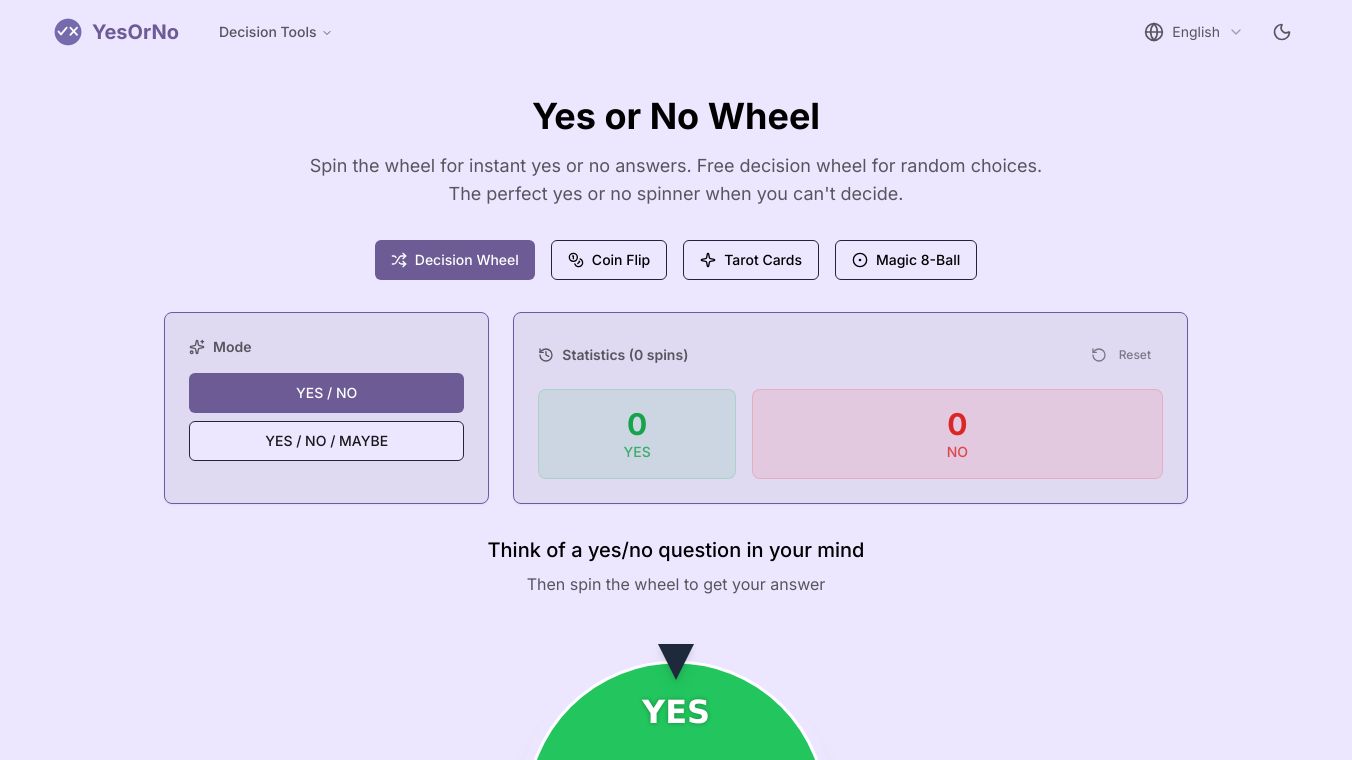Click the coins icon on Coin Flip
The height and width of the screenshot is (760, 1352).
(576, 260)
